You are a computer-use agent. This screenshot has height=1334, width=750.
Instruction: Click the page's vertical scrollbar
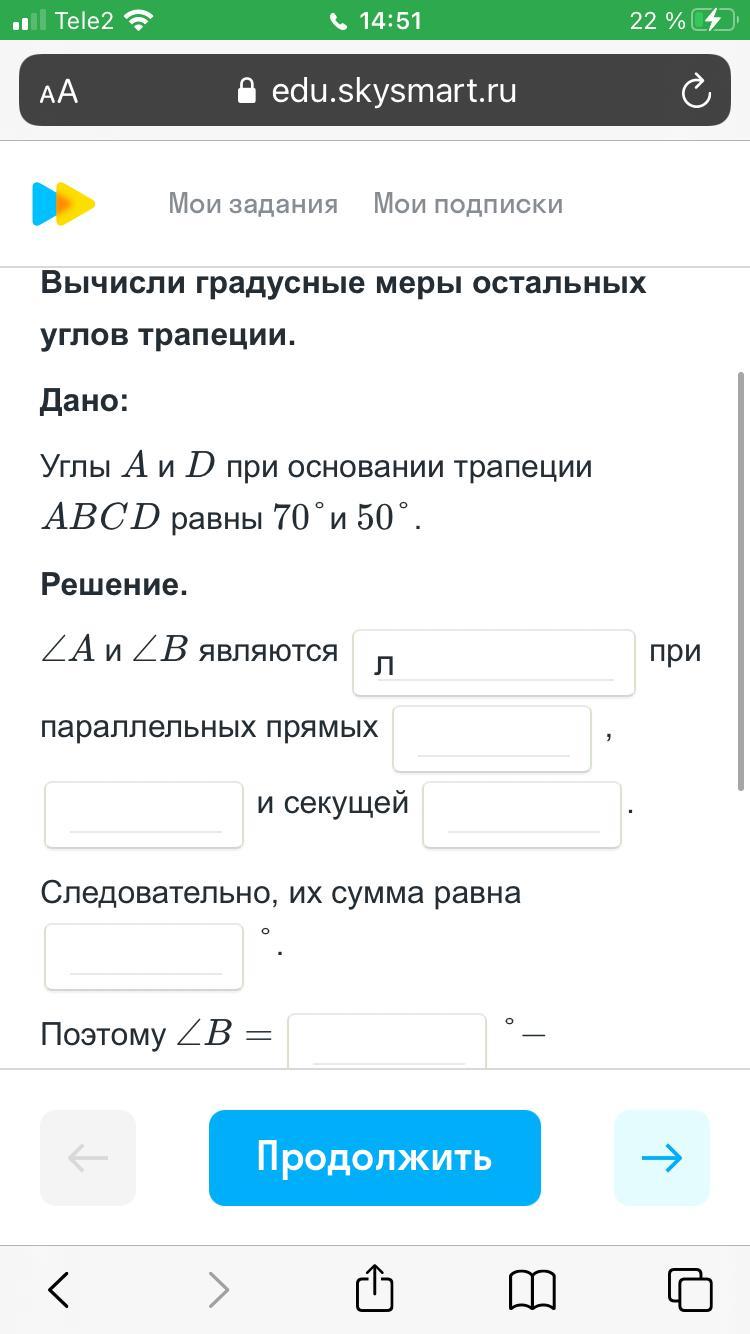[741, 580]
